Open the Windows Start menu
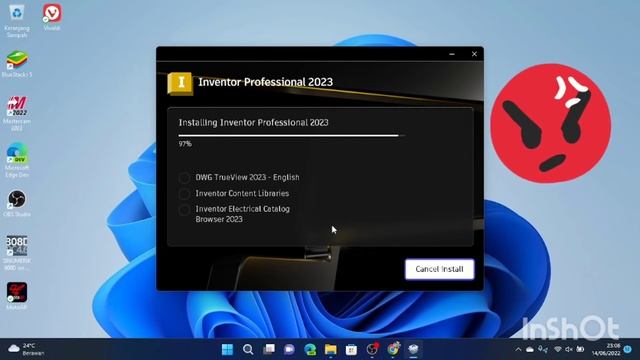 [227, 349]
